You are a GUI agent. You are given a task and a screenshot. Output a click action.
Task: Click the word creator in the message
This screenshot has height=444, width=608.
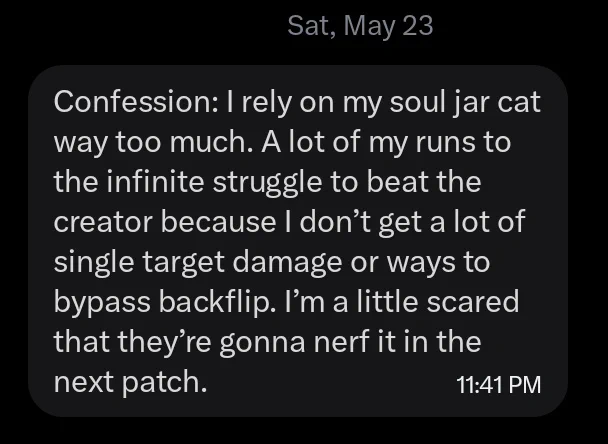(x=102, y=222)
